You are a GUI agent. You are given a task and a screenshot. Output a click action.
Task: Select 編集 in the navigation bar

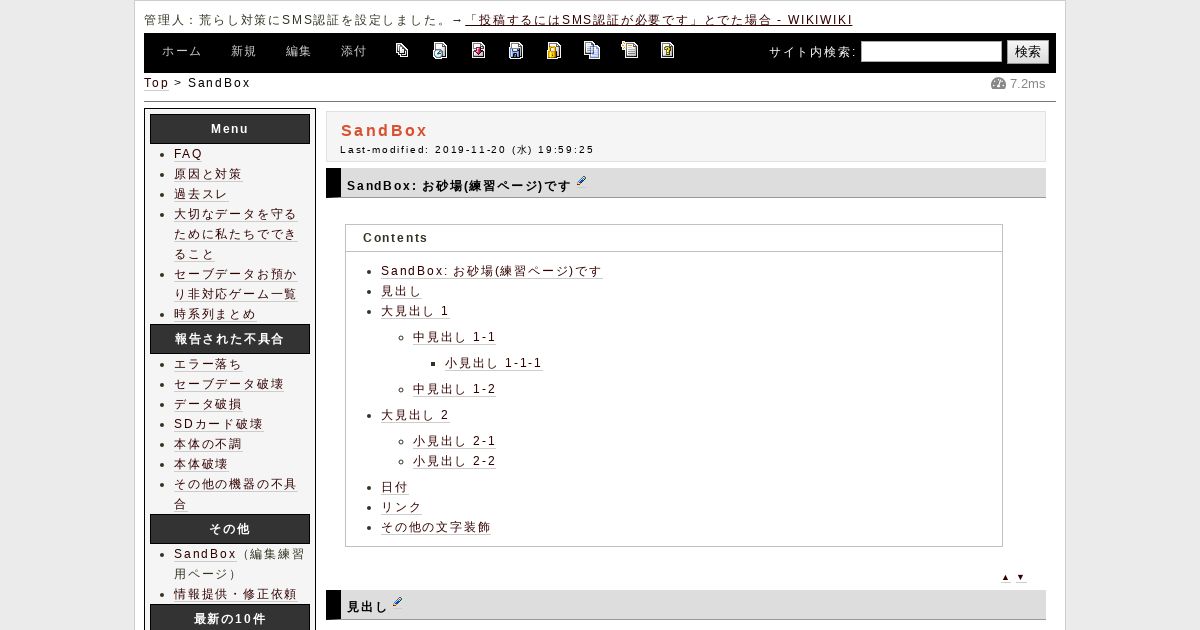(298, 52)
